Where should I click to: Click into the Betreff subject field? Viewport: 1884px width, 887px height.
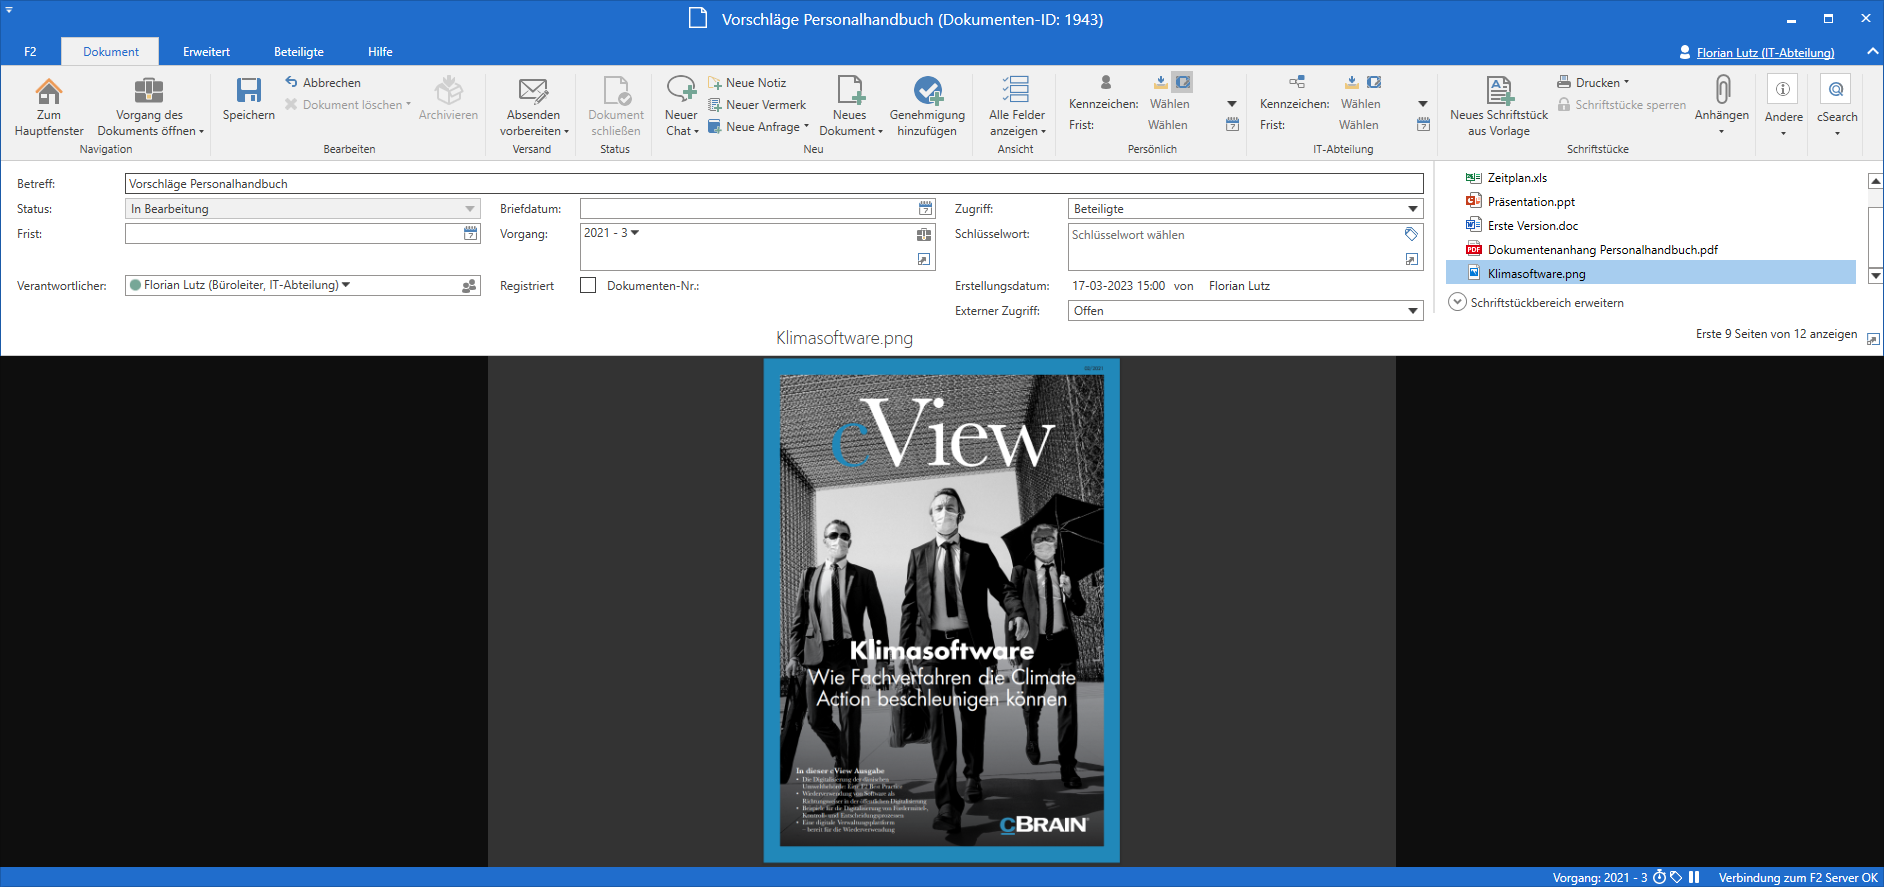coord(774,184)
